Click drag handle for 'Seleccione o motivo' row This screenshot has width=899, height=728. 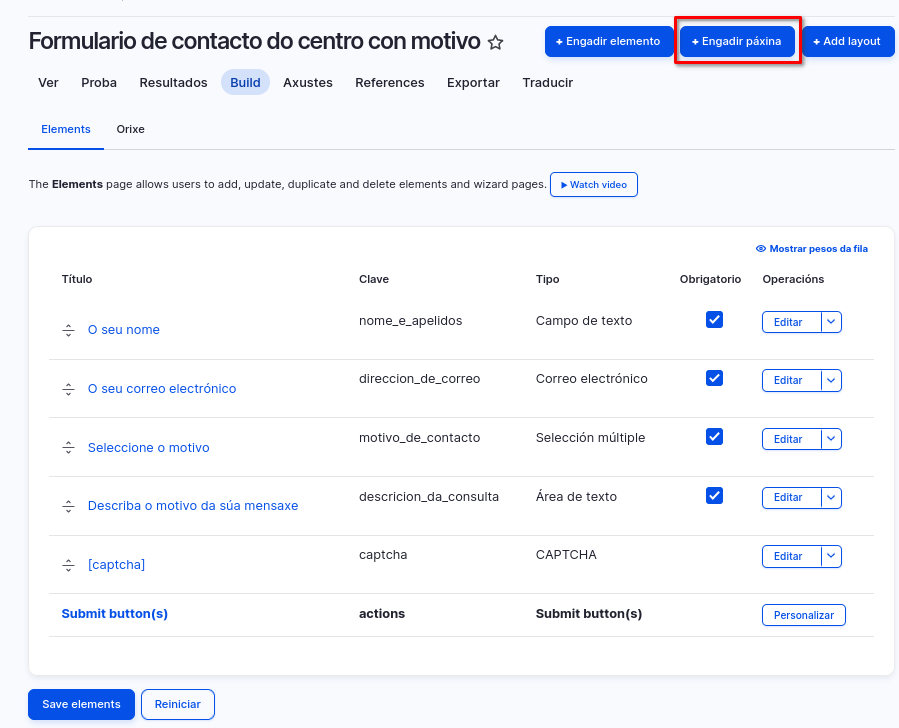point(68,448)
